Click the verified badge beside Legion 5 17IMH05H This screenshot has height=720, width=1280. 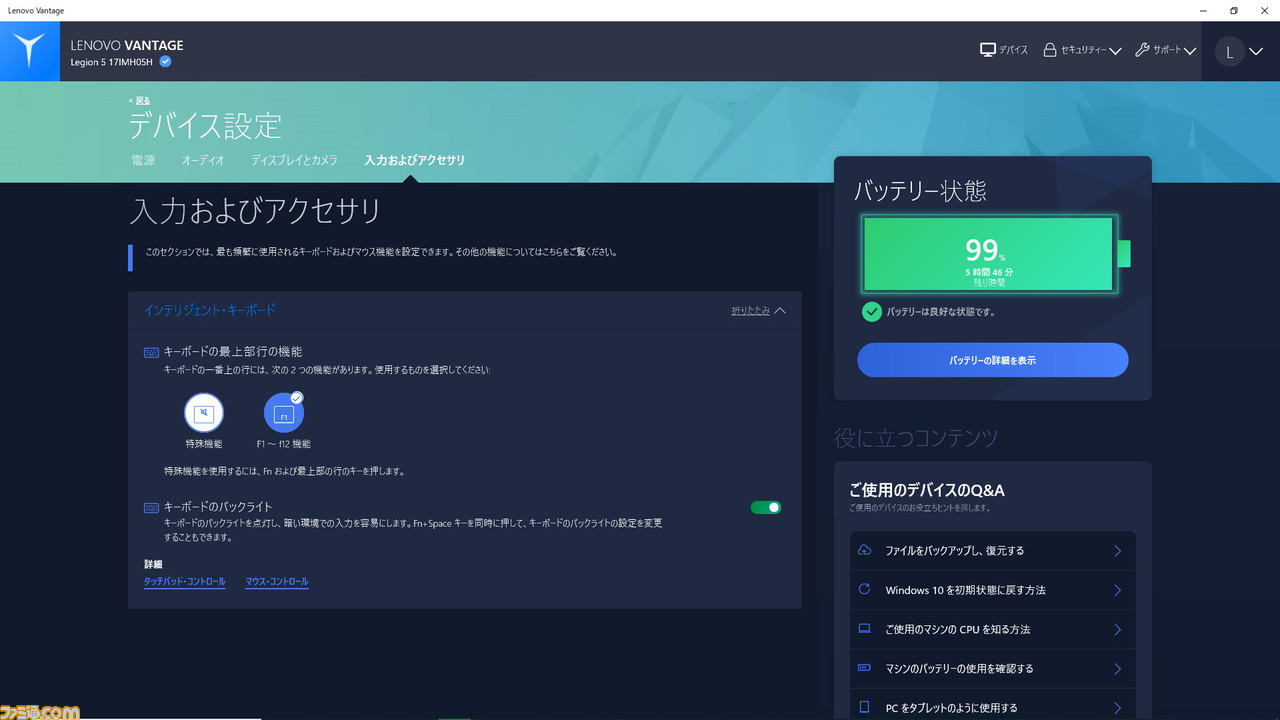click(x=165, y=62)
